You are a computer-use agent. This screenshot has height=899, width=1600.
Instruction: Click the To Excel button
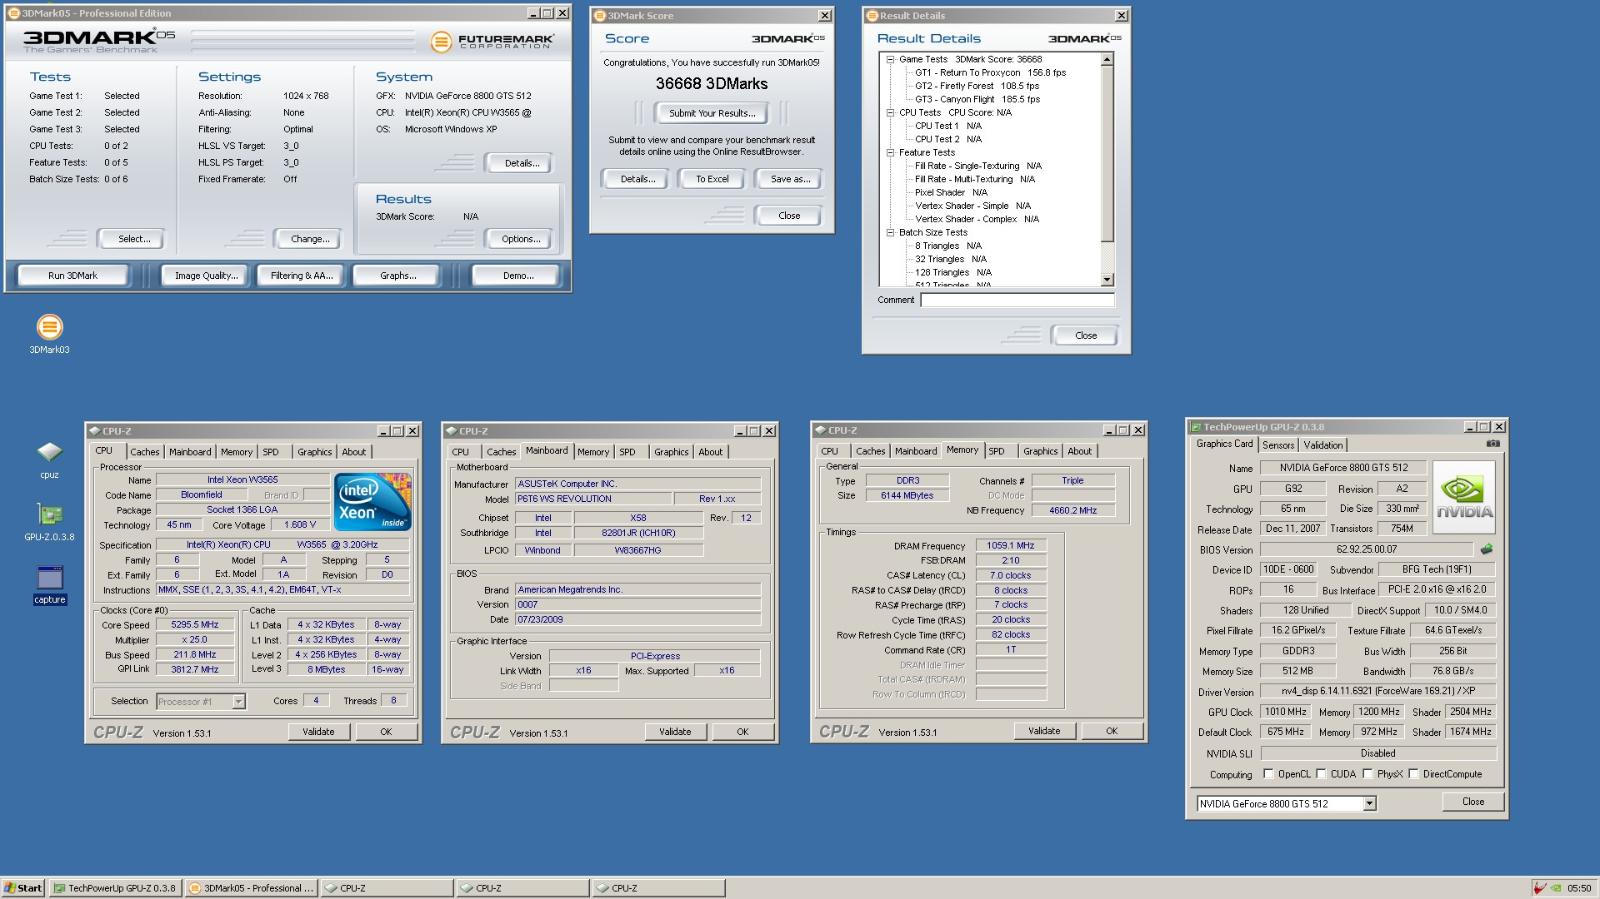click(x=712, y=179)
